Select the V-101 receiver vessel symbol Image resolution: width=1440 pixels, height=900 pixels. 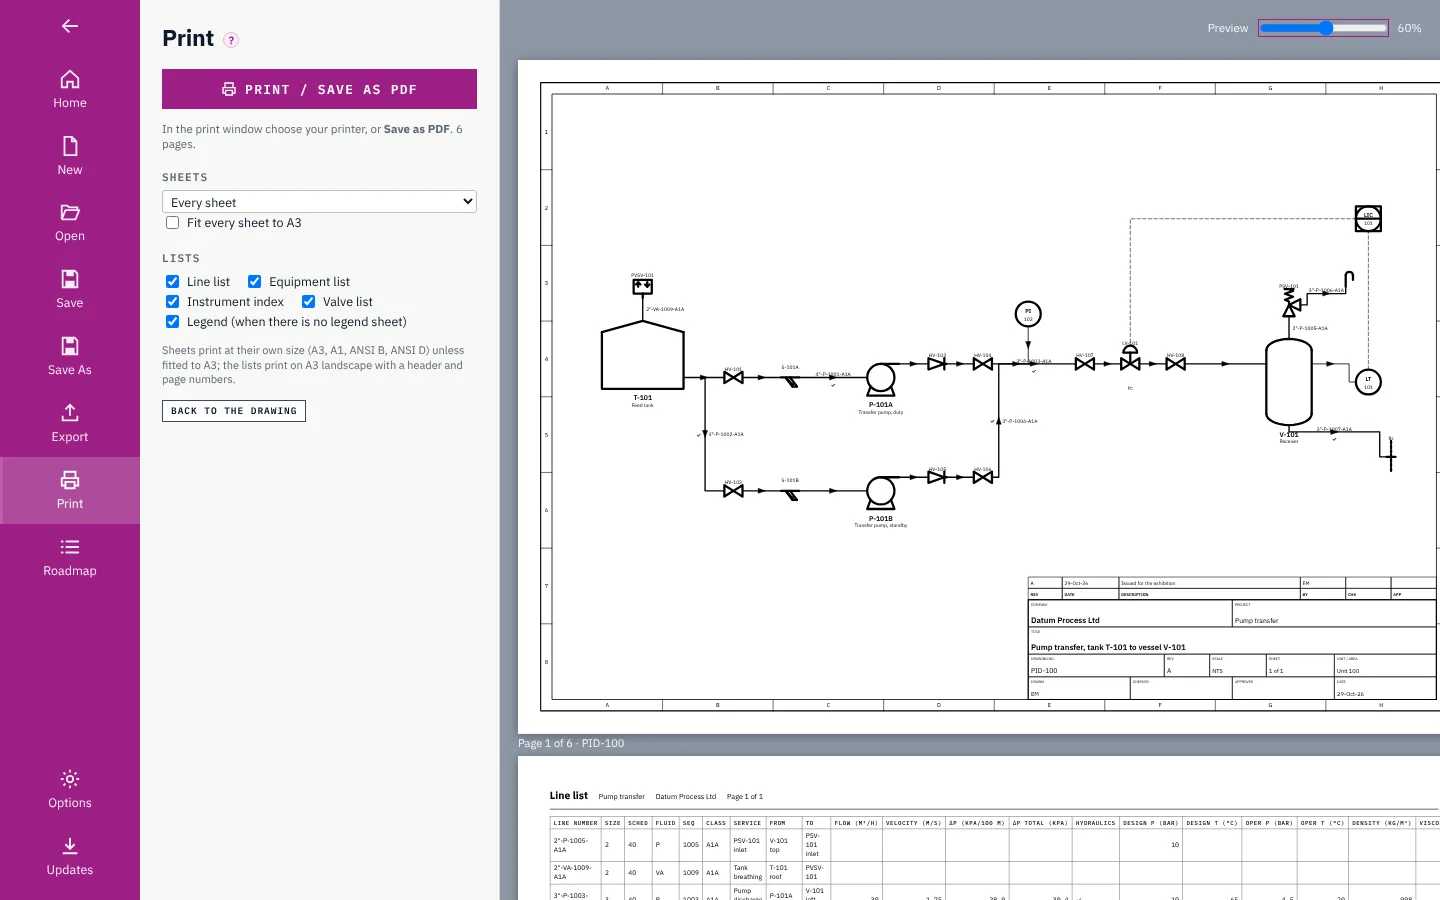[x=1289, y=382]
